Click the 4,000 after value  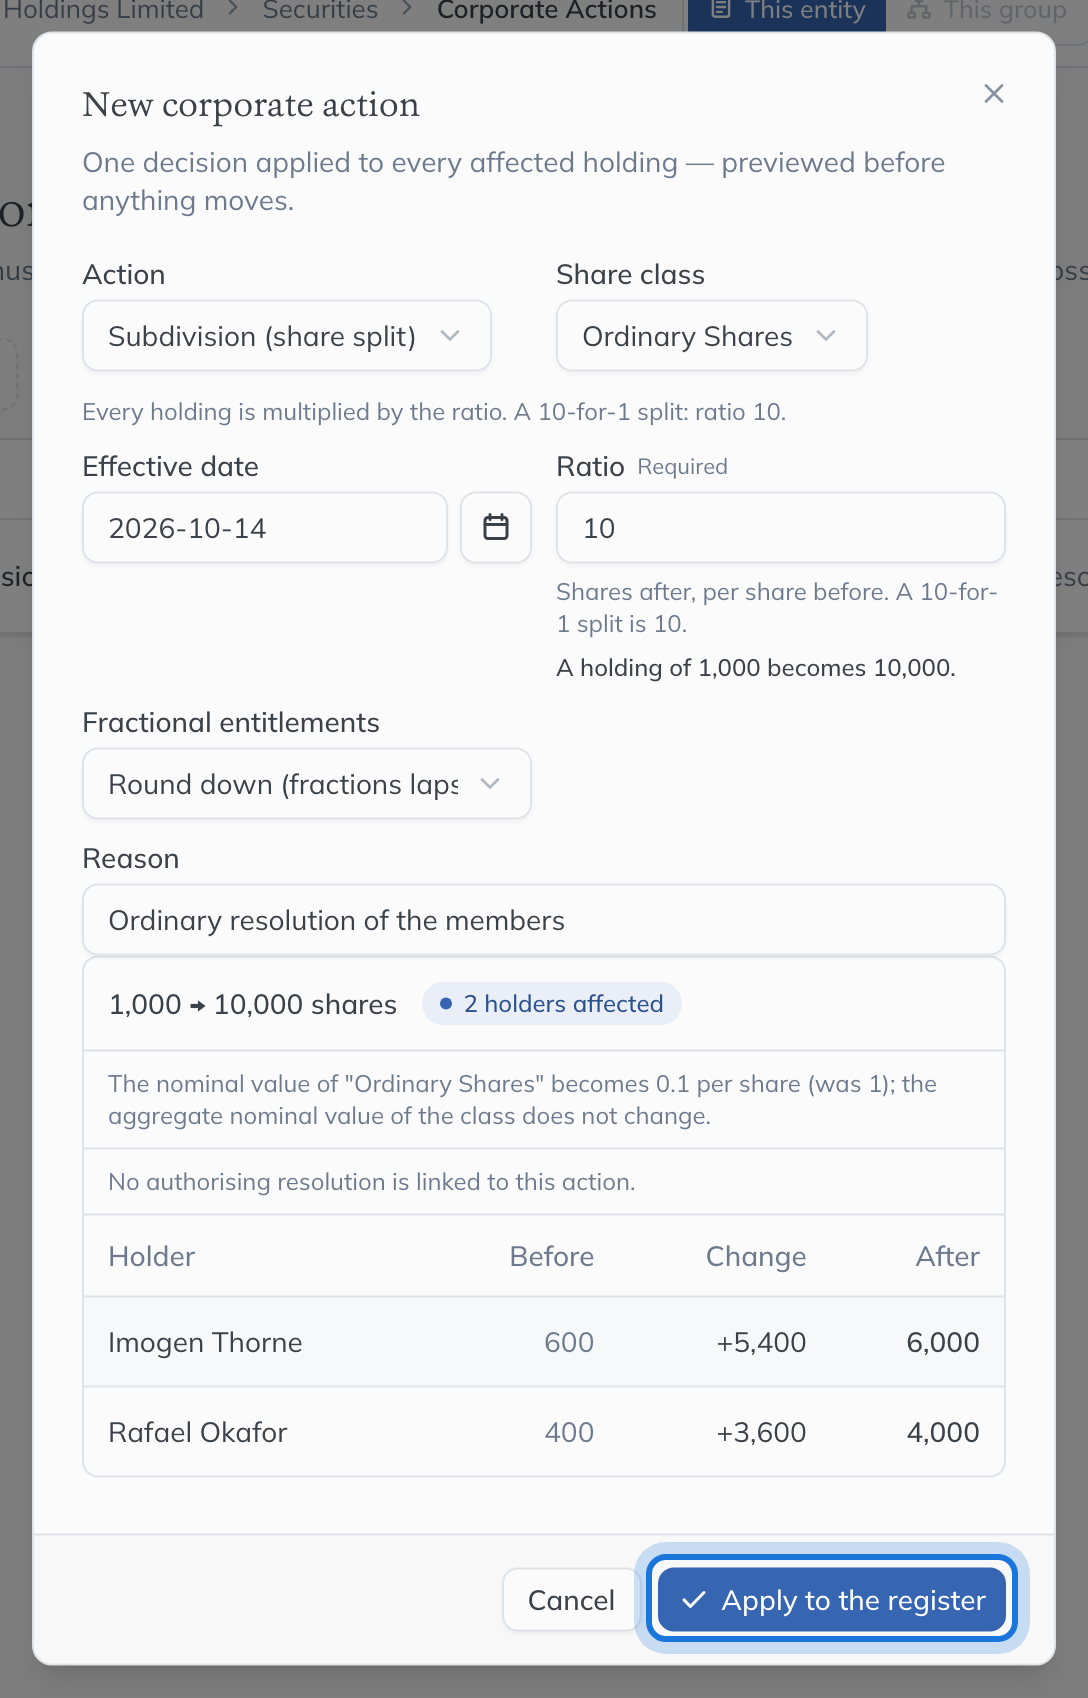click(x=943, y=1432)
